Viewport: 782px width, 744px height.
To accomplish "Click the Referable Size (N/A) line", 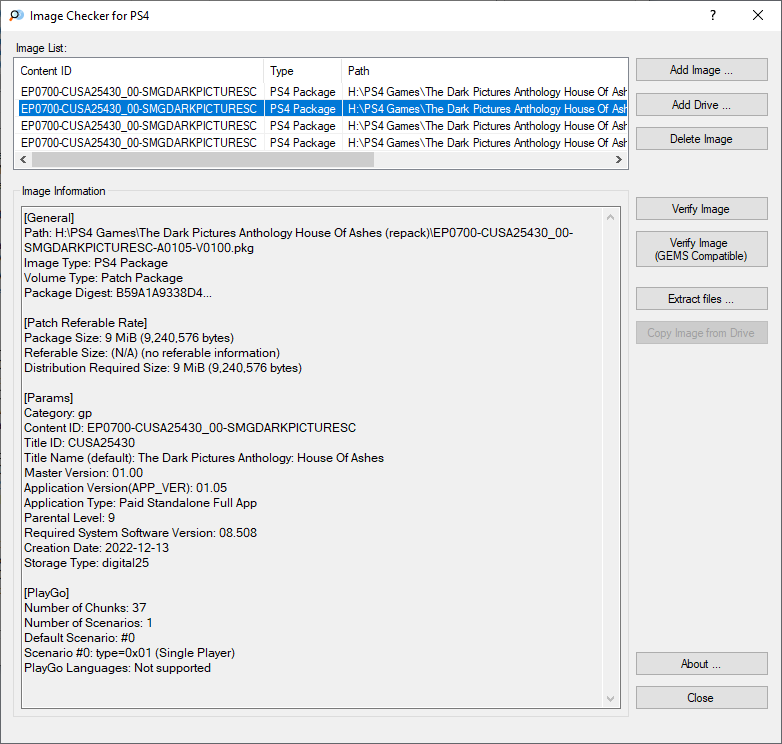I will tap(152, 353).
